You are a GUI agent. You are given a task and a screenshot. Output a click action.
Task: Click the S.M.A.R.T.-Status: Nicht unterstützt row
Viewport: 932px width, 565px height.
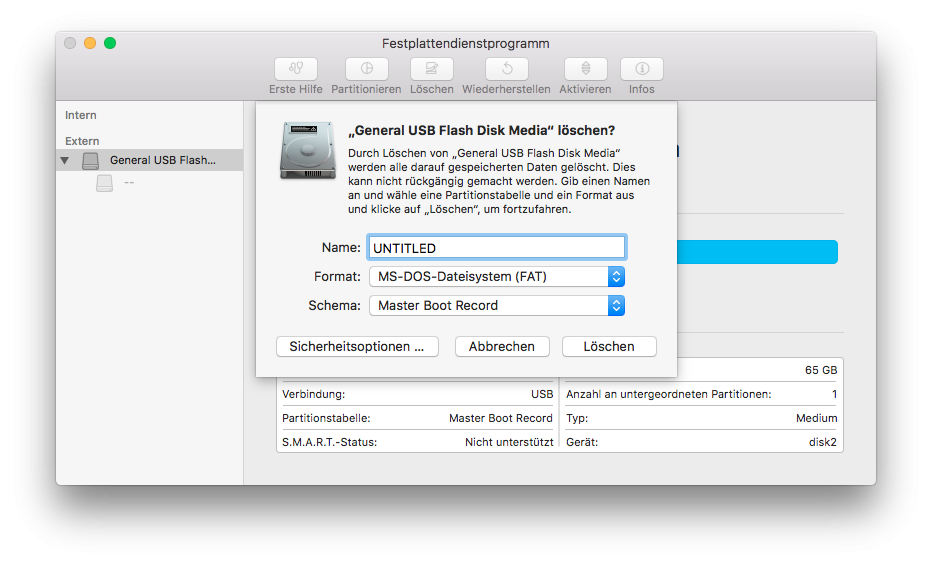pos(417,442)
